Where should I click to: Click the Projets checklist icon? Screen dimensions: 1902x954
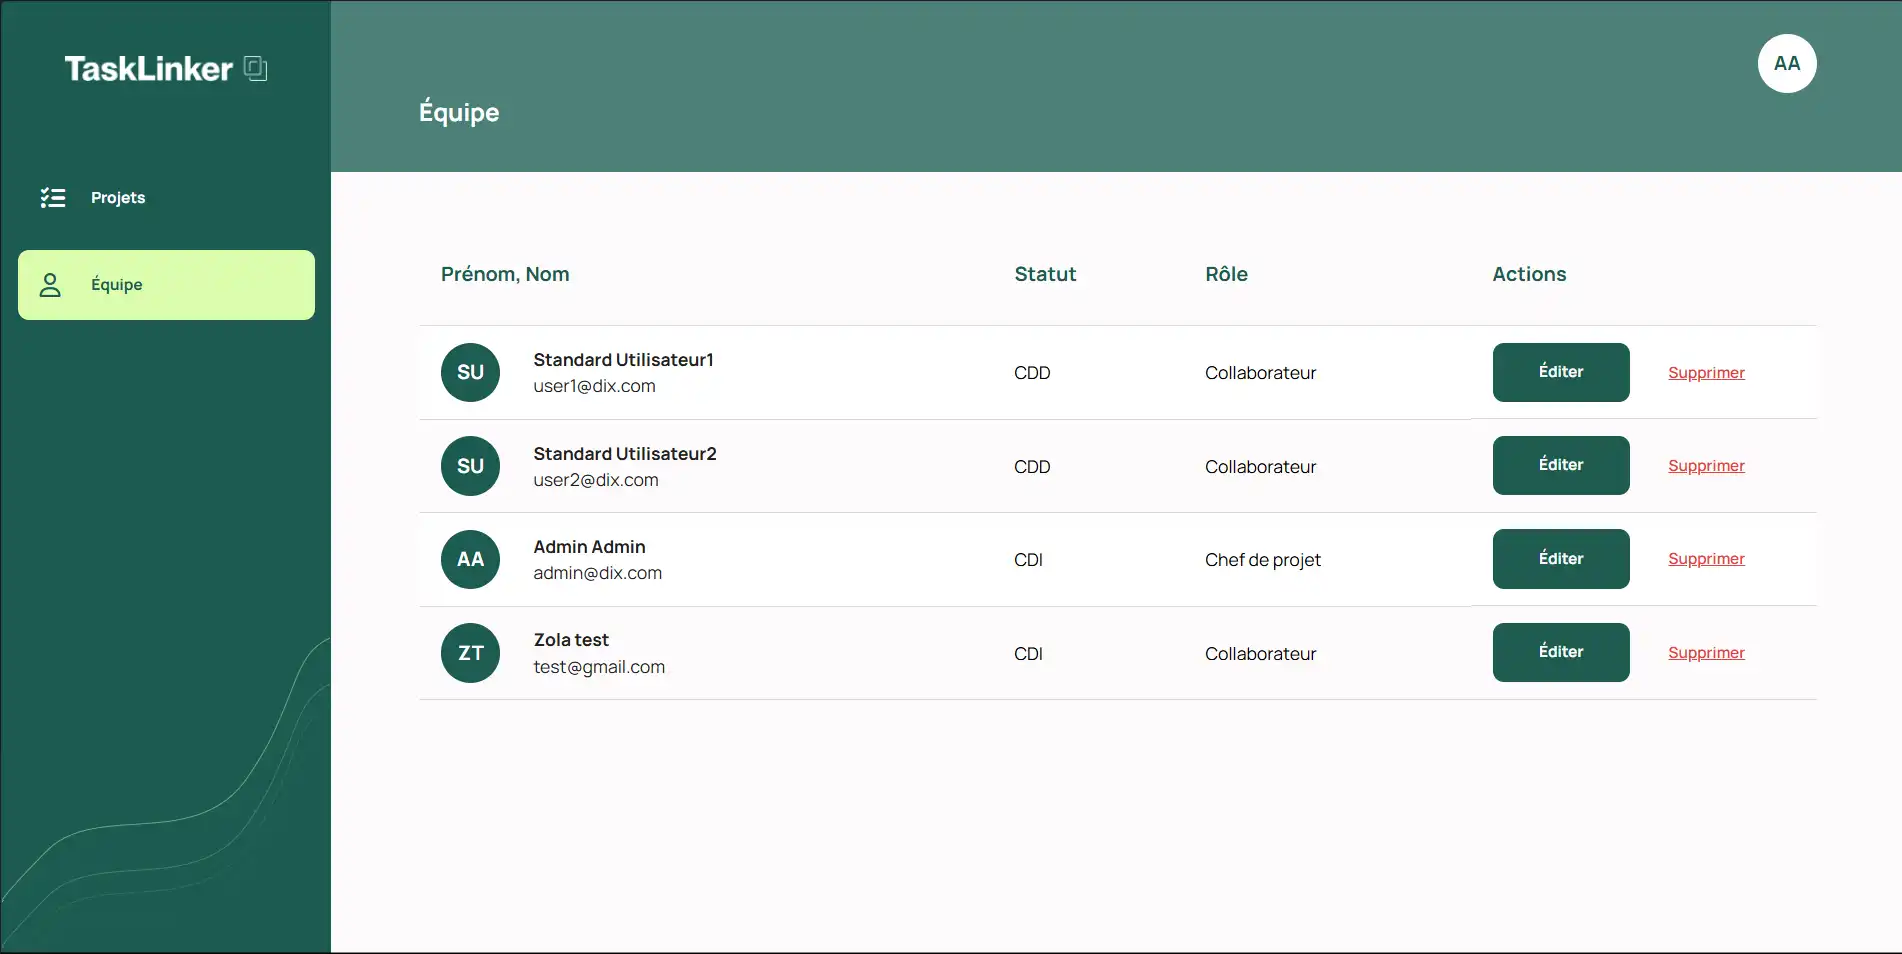coord(53,198)
